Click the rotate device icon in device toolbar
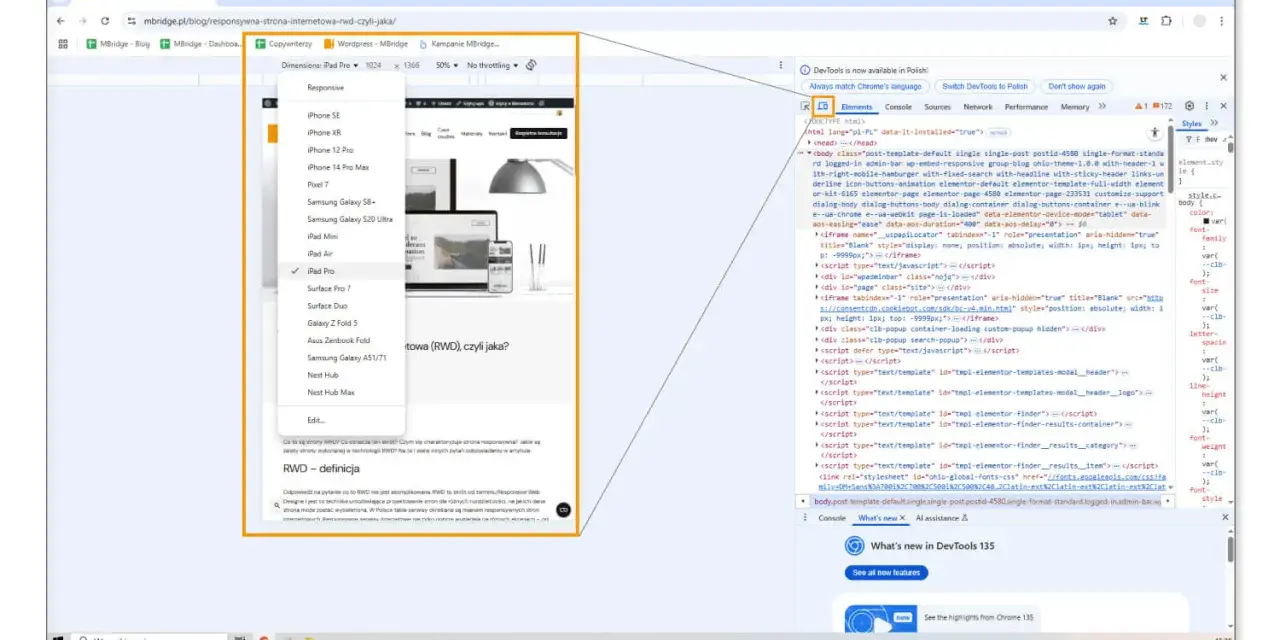This screenshot has height=640, width=1280. pos(531,65)
